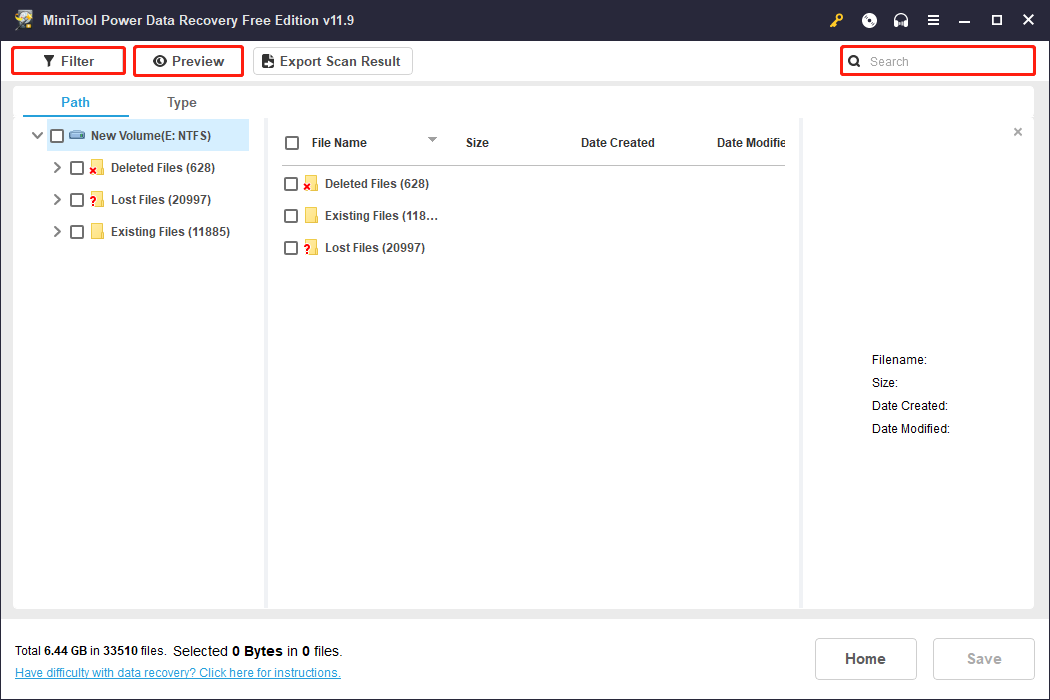Open the Filter options
This screenshot has height=700, width=1050.
[x=68, y=61]
